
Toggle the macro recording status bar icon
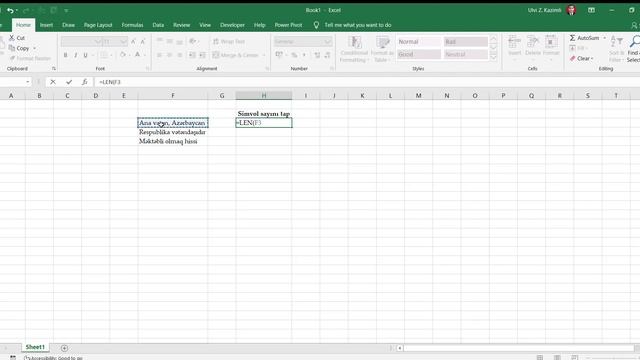[13, 358]
